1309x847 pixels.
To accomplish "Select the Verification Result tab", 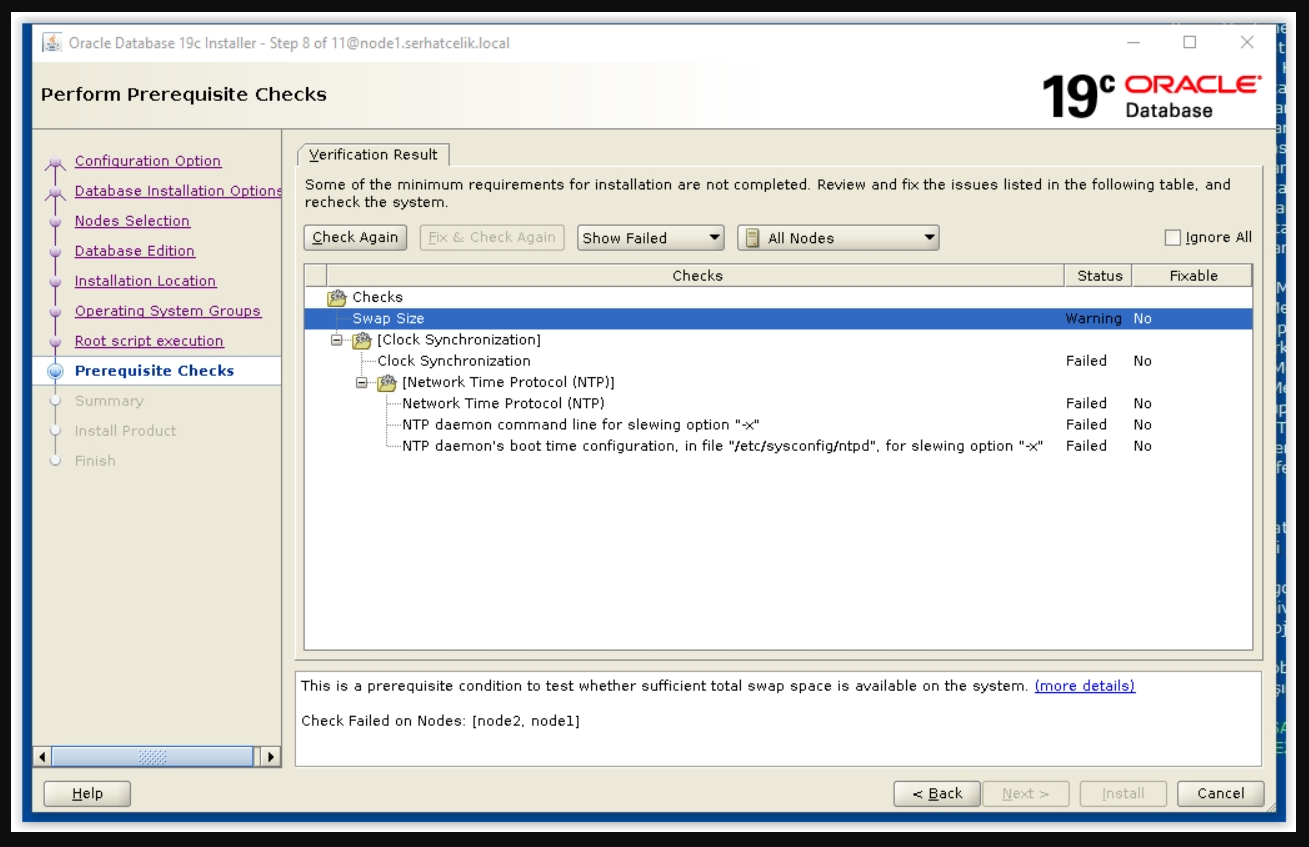I will [373, 155].
